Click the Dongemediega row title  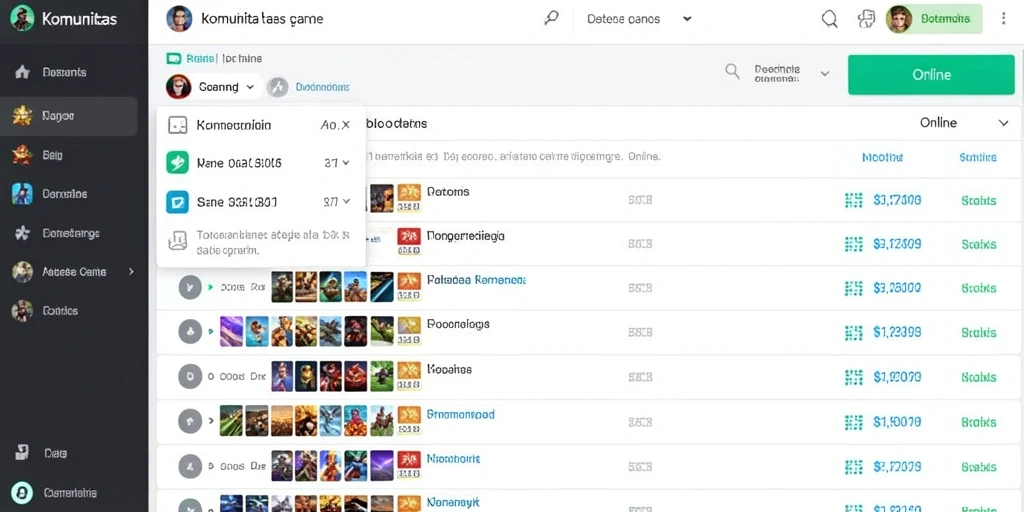pos(466,236)
